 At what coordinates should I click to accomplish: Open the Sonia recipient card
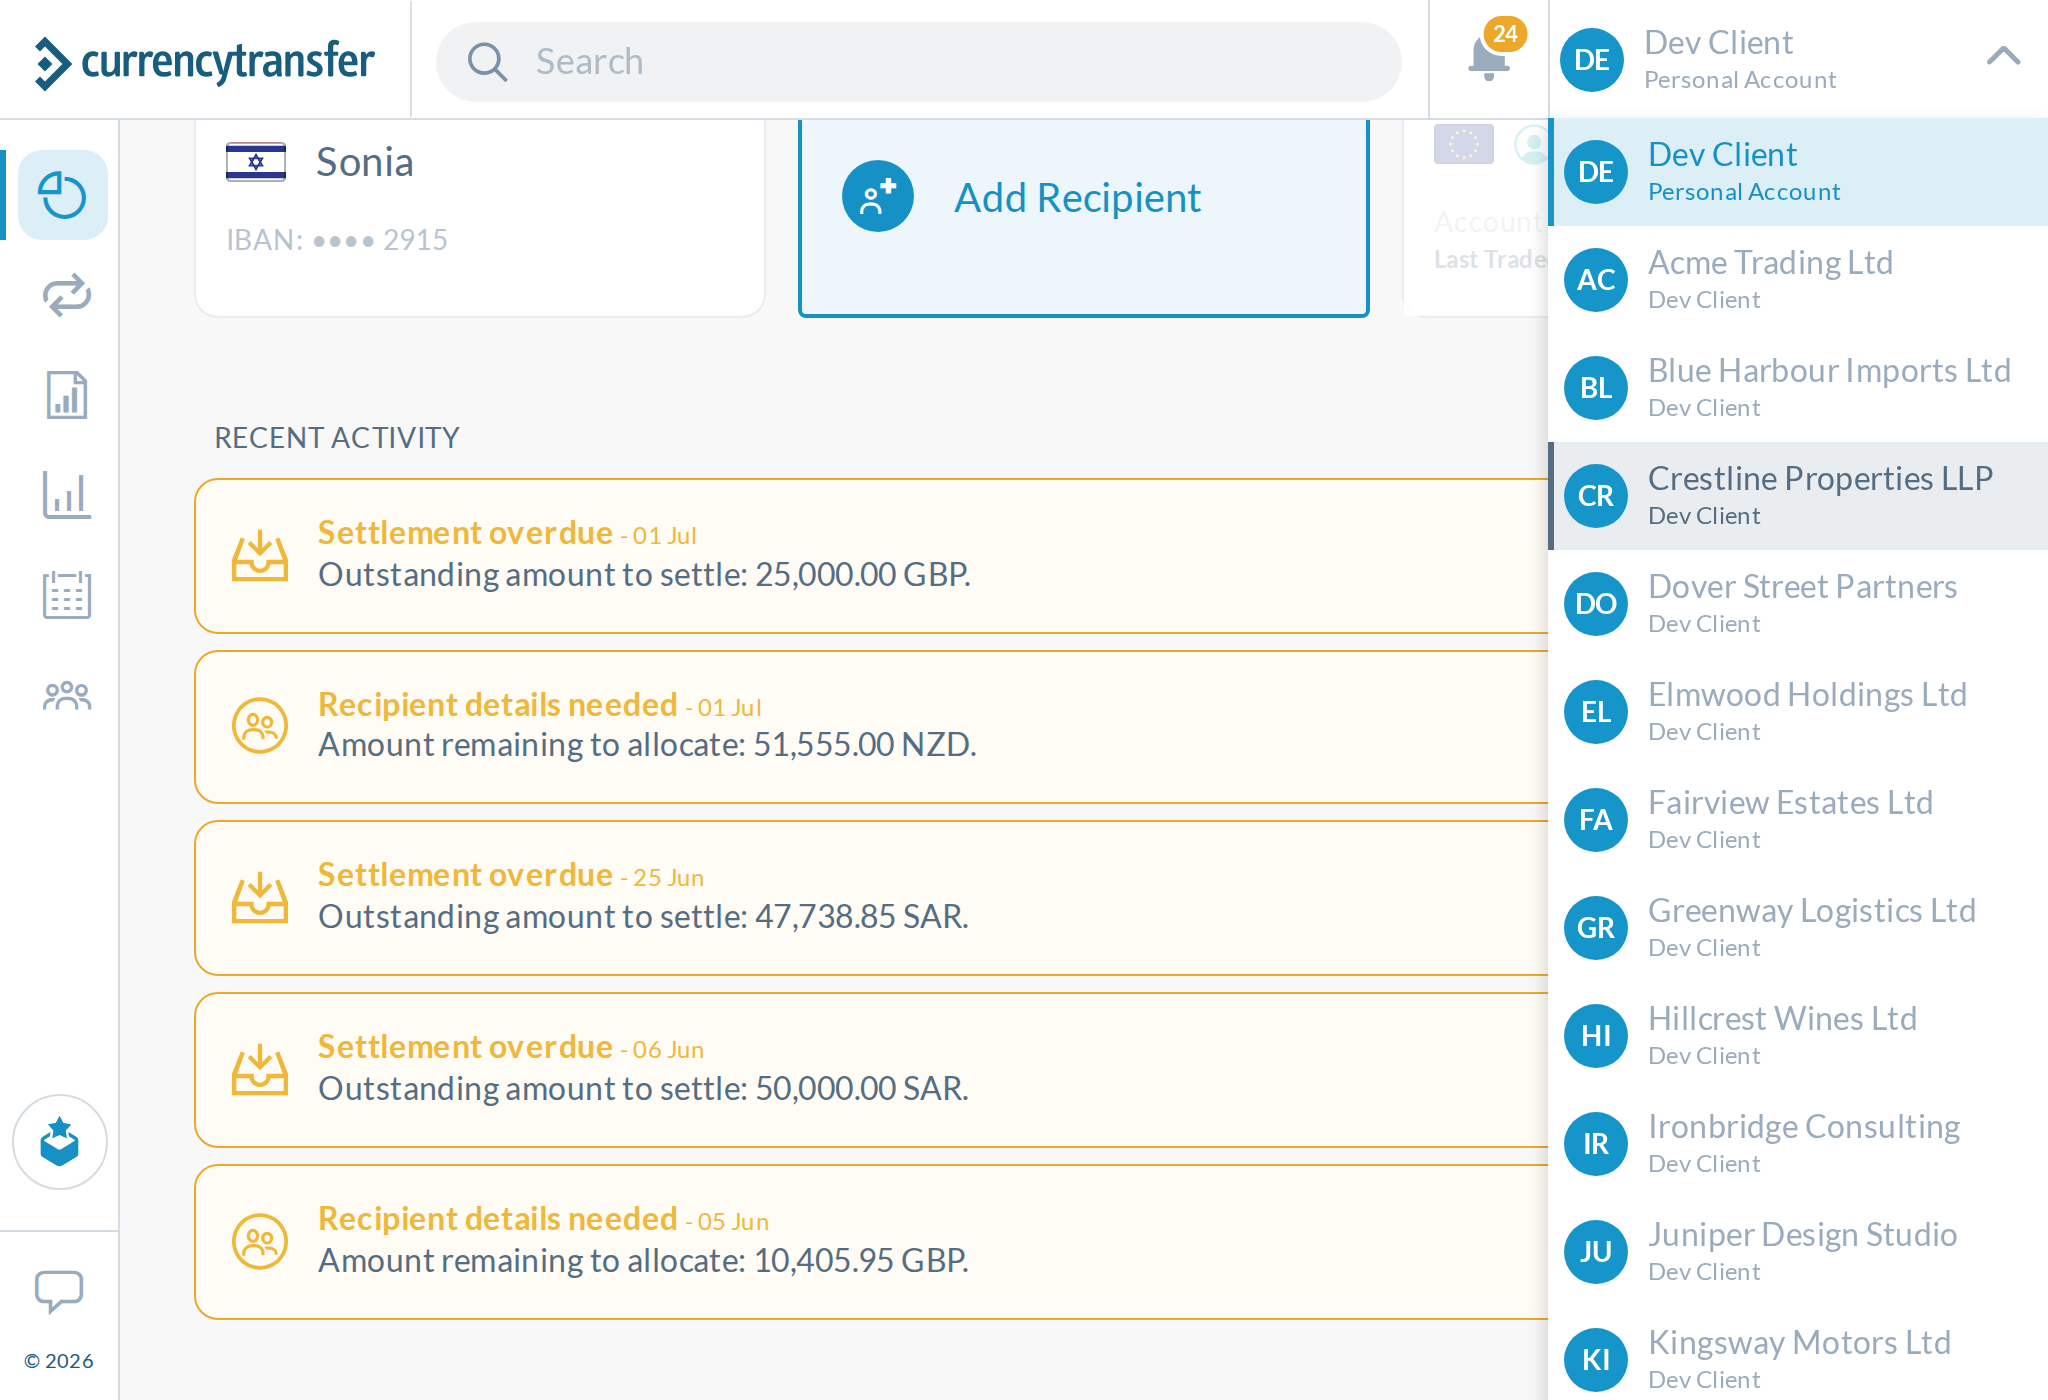point(480,218)
